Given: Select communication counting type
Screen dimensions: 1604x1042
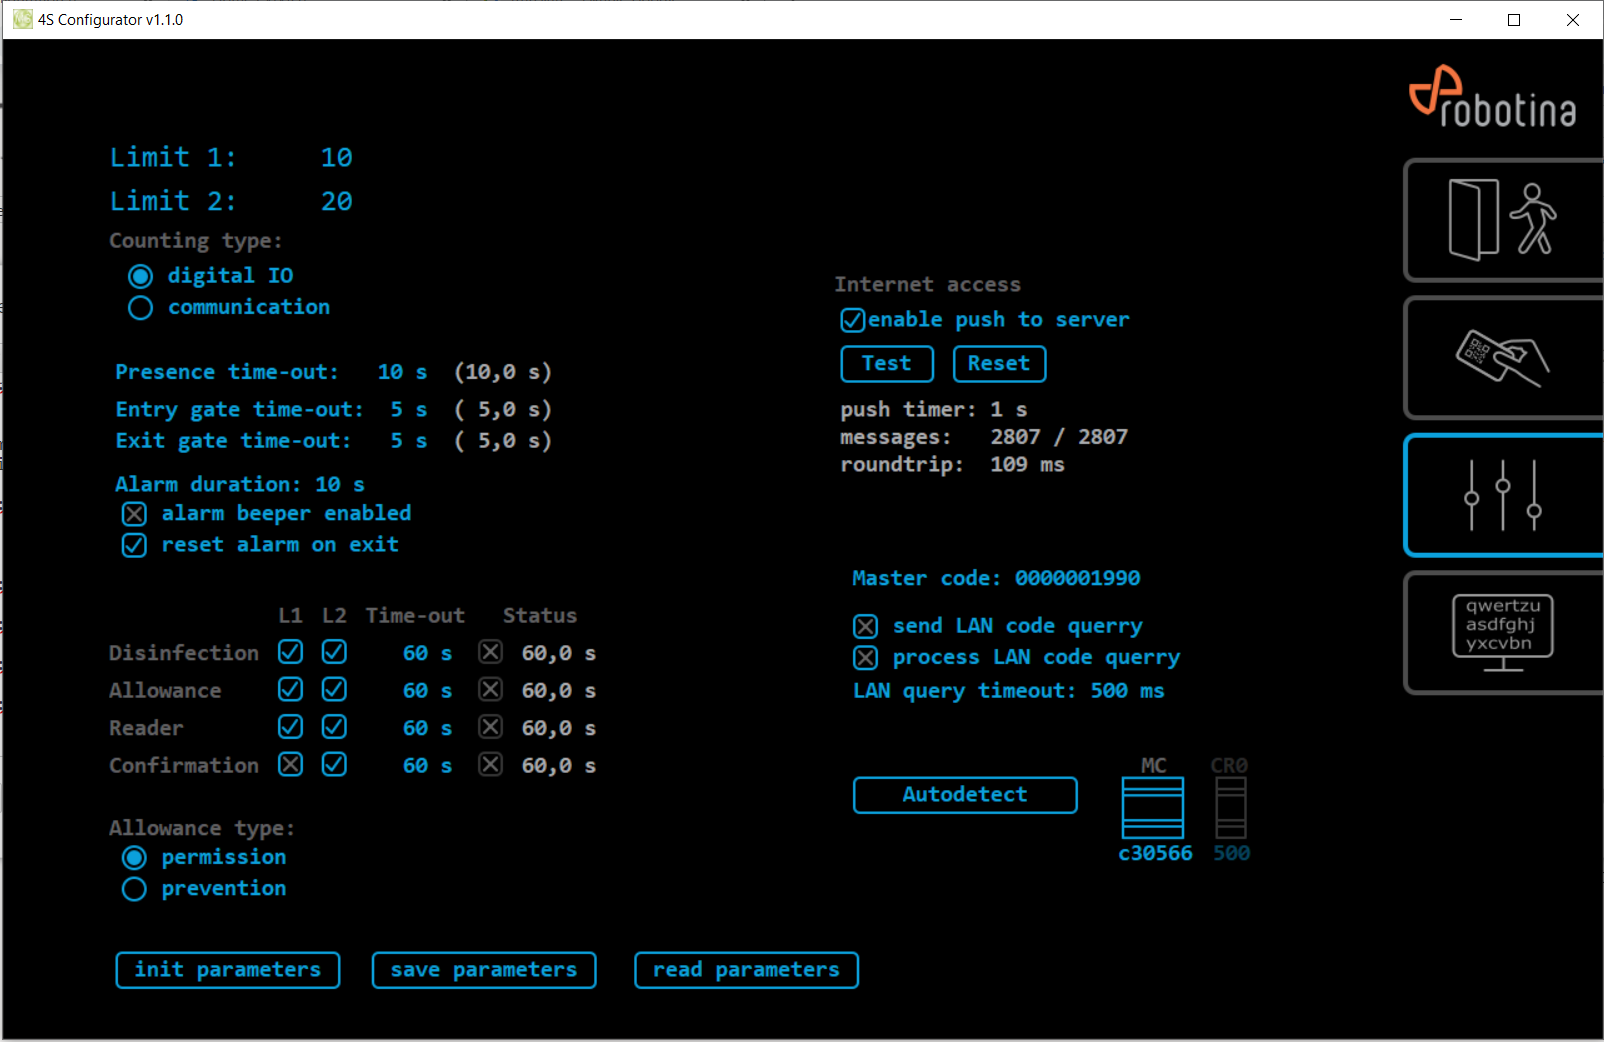Looking at the screenshot, I should coord(140,308).
